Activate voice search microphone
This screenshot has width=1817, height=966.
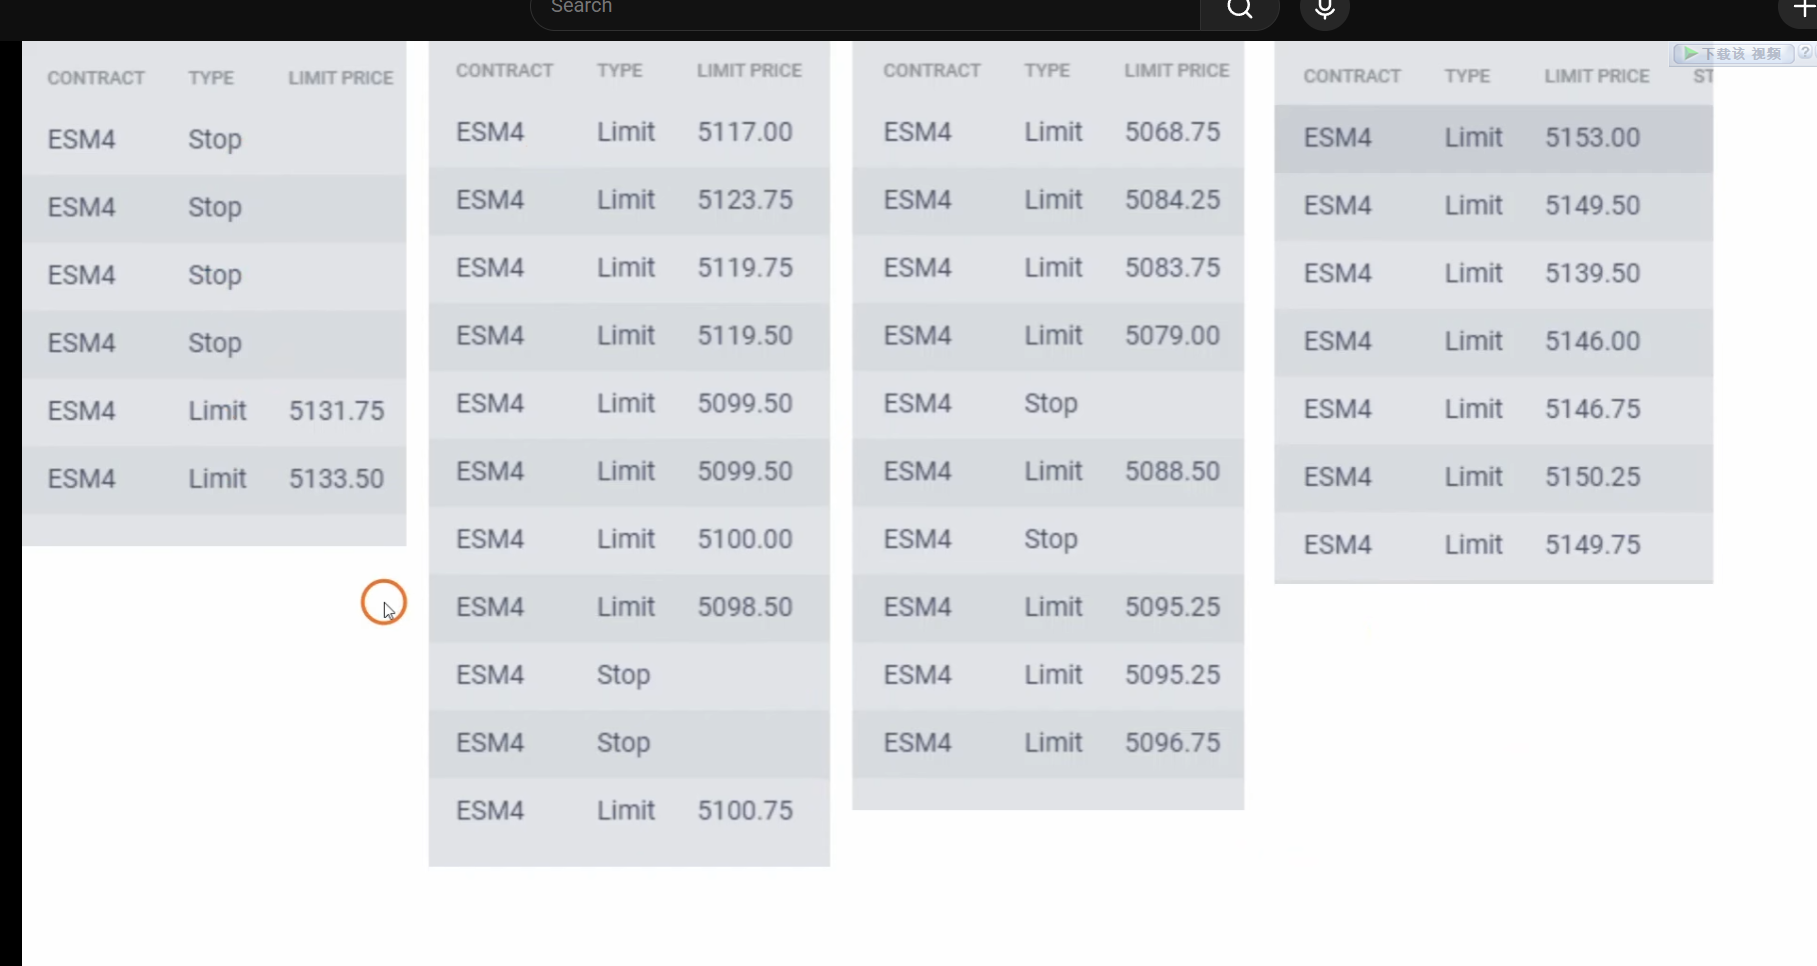(x=1324, y=10)
